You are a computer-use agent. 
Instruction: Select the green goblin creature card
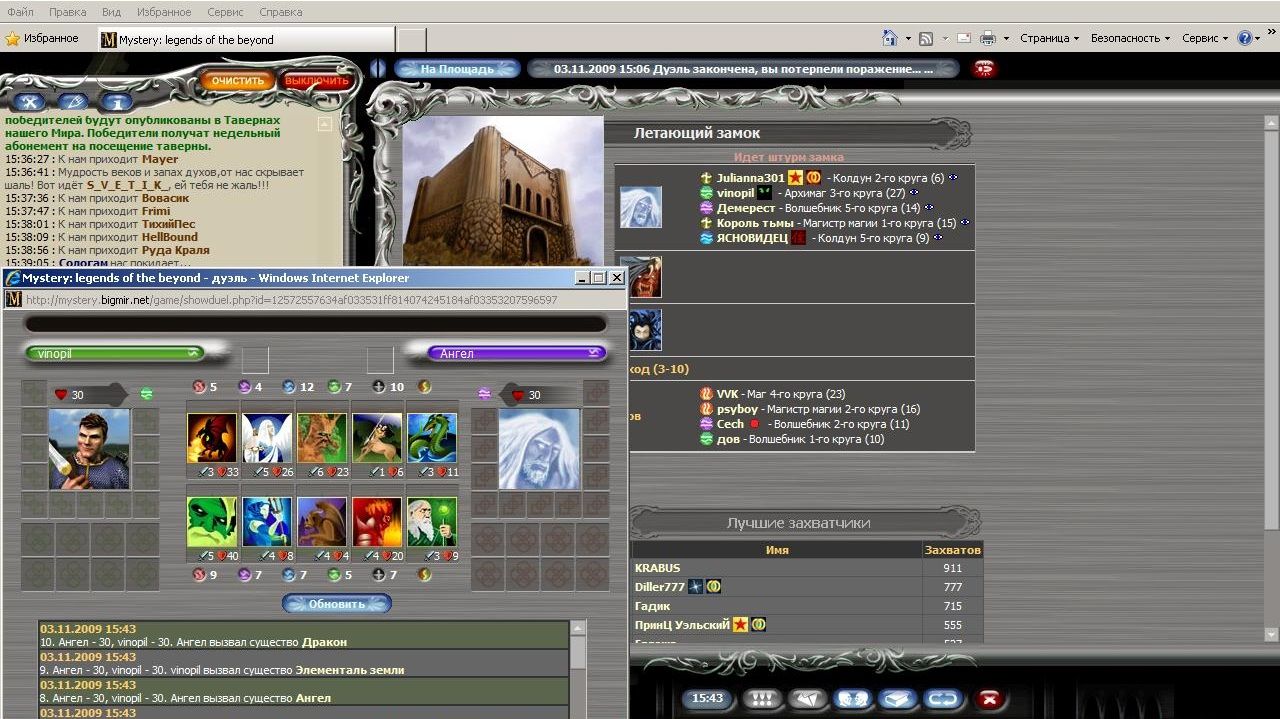point(212,522)
